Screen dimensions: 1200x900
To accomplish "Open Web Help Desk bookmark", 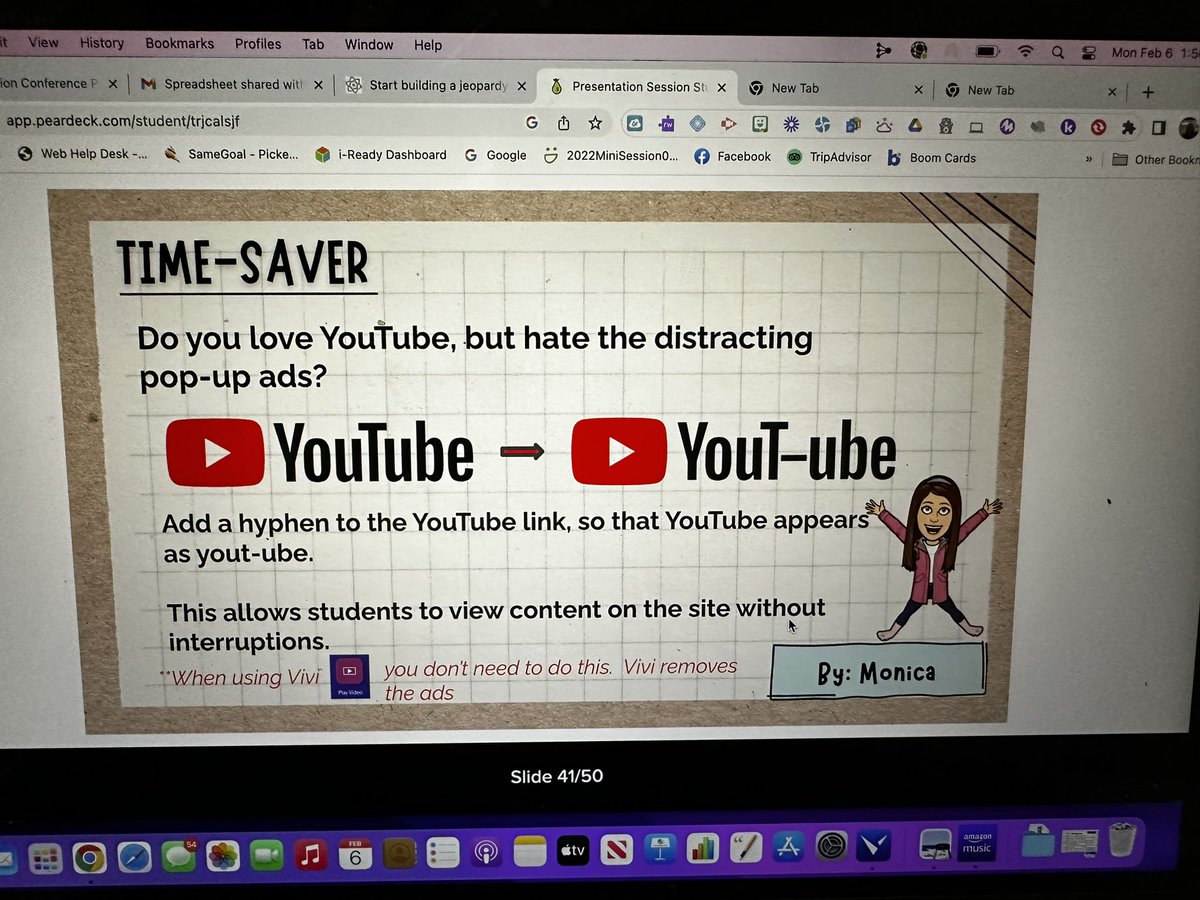I will [x=83, y=154].
